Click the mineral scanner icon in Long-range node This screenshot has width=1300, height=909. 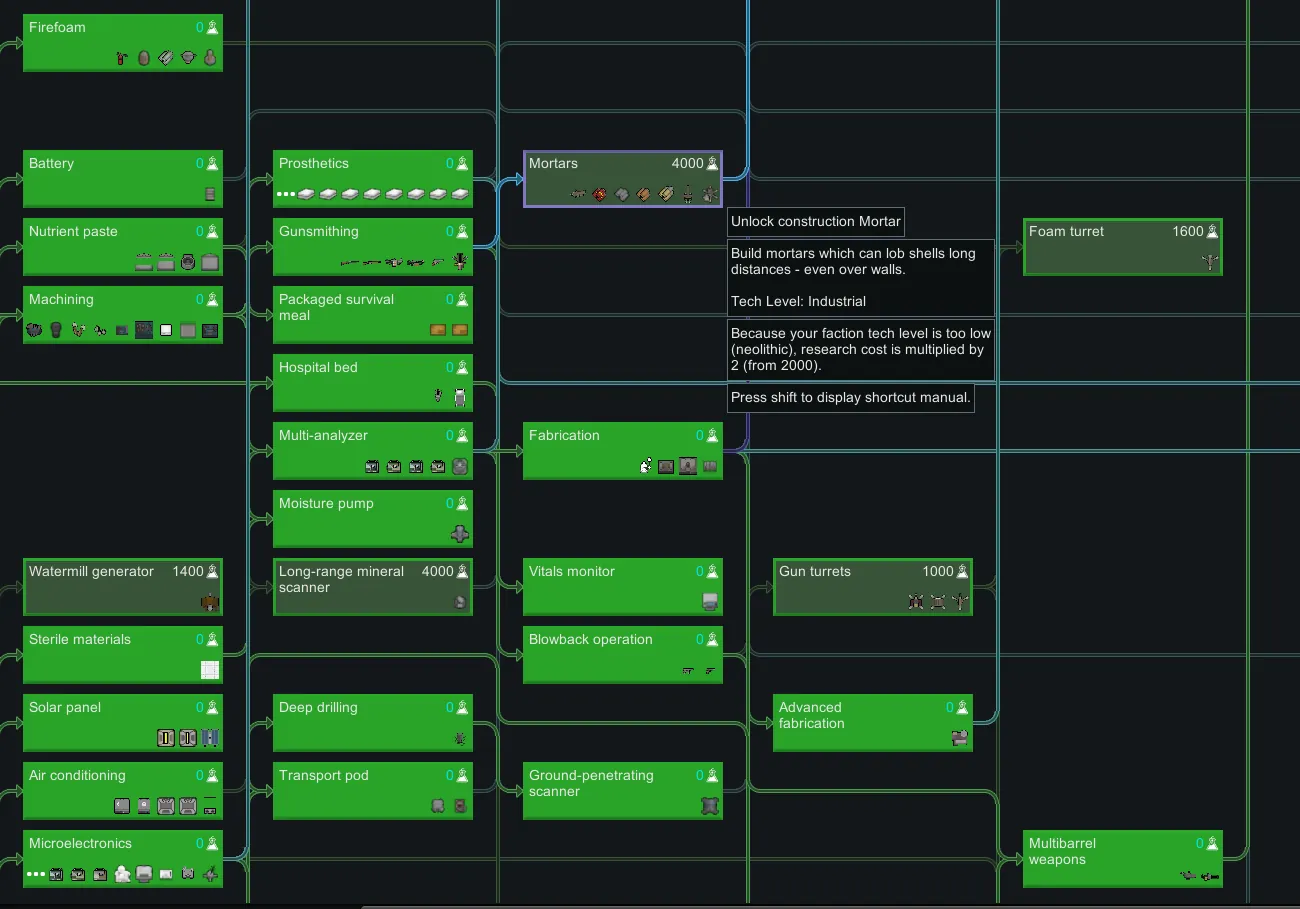(460, 602)
